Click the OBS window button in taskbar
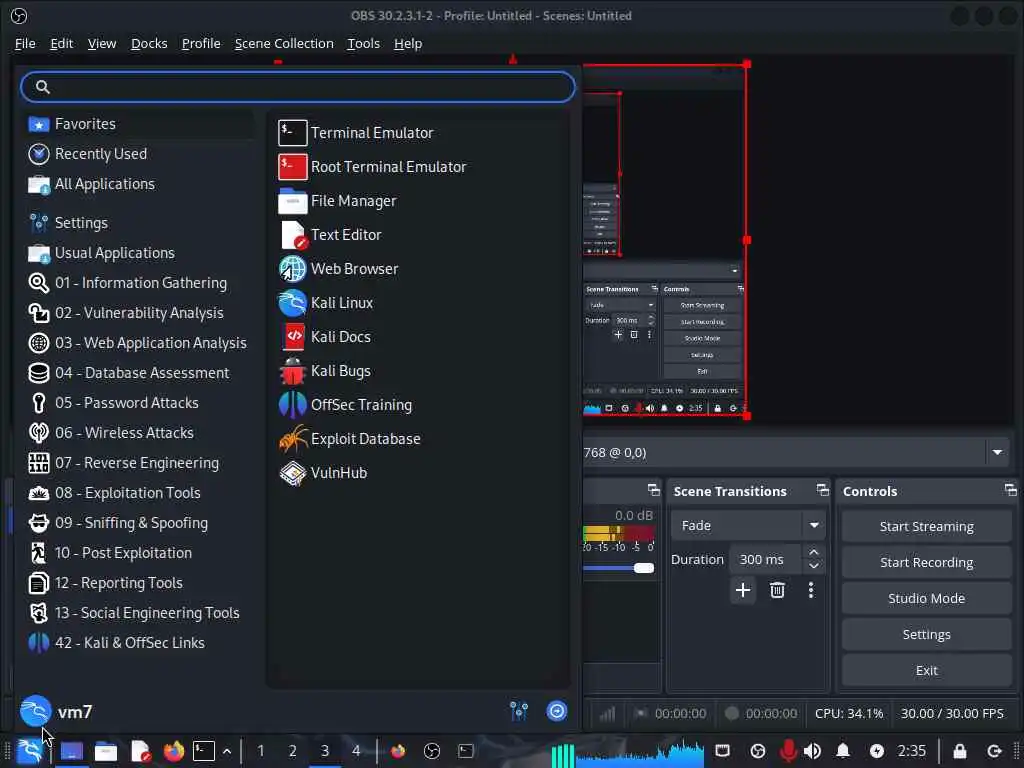 432,751
